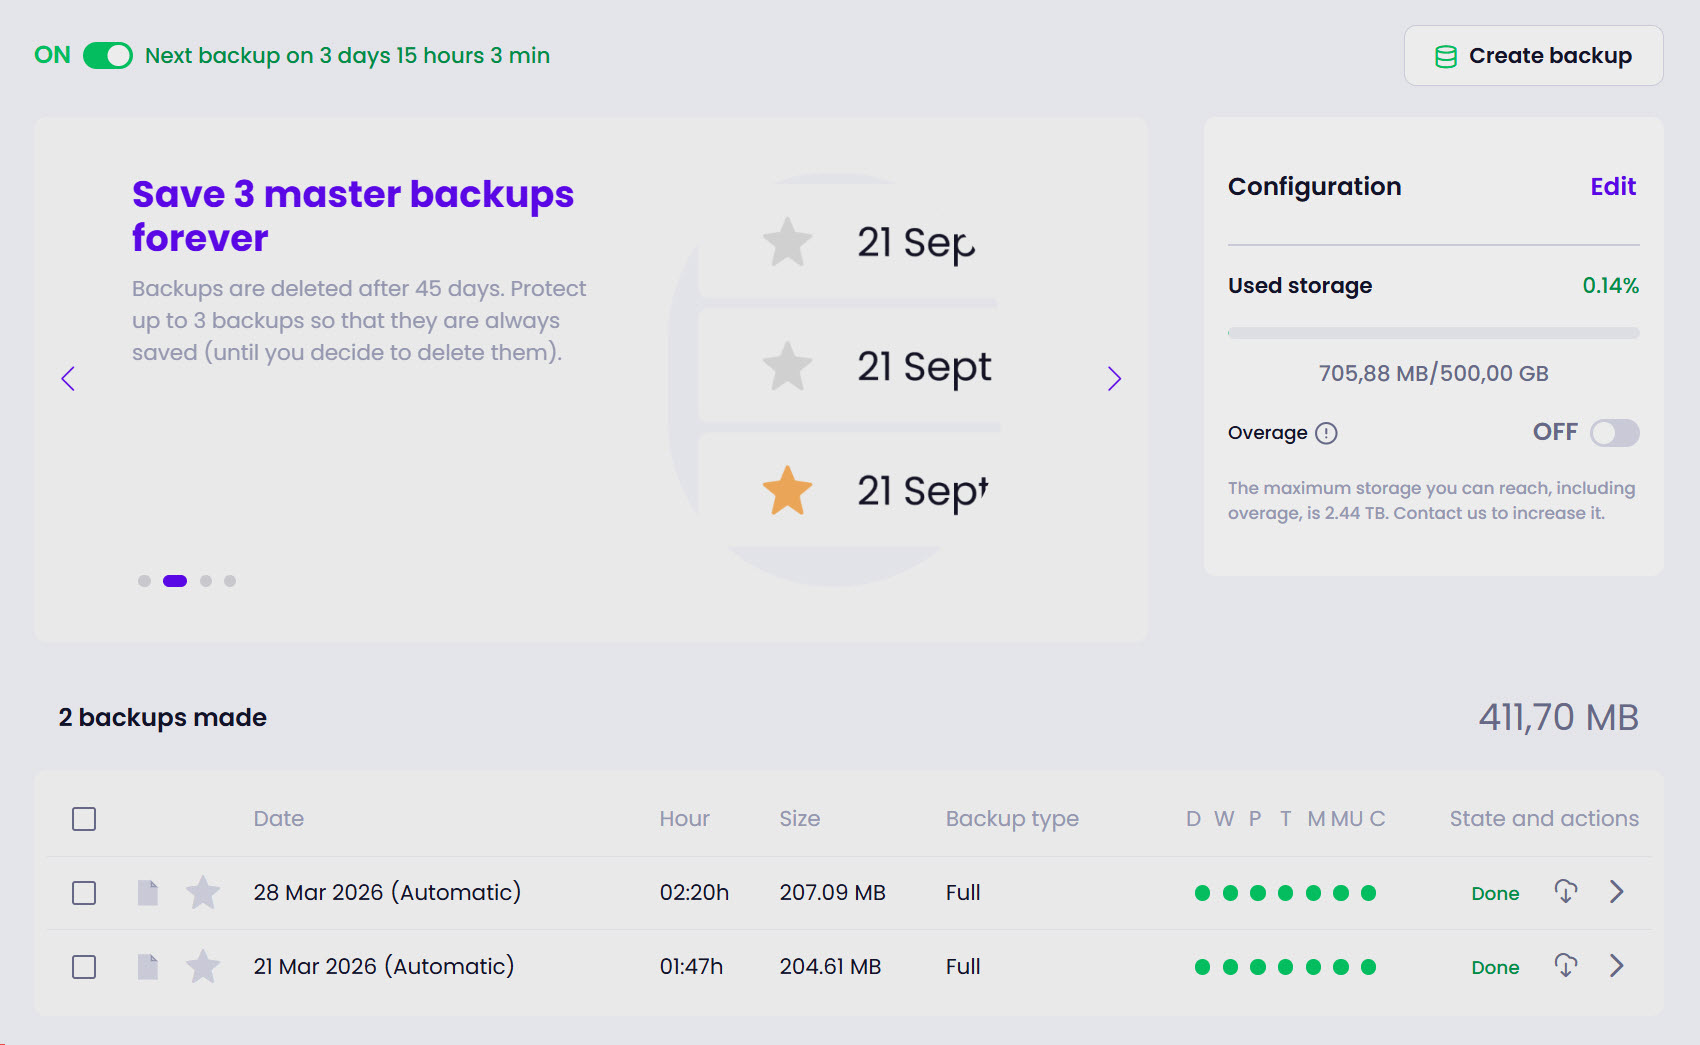The image size is (1700, 1045).
Task: Click the orange protected star beside bottom 21 Sept item
Action: click(786, 490)
